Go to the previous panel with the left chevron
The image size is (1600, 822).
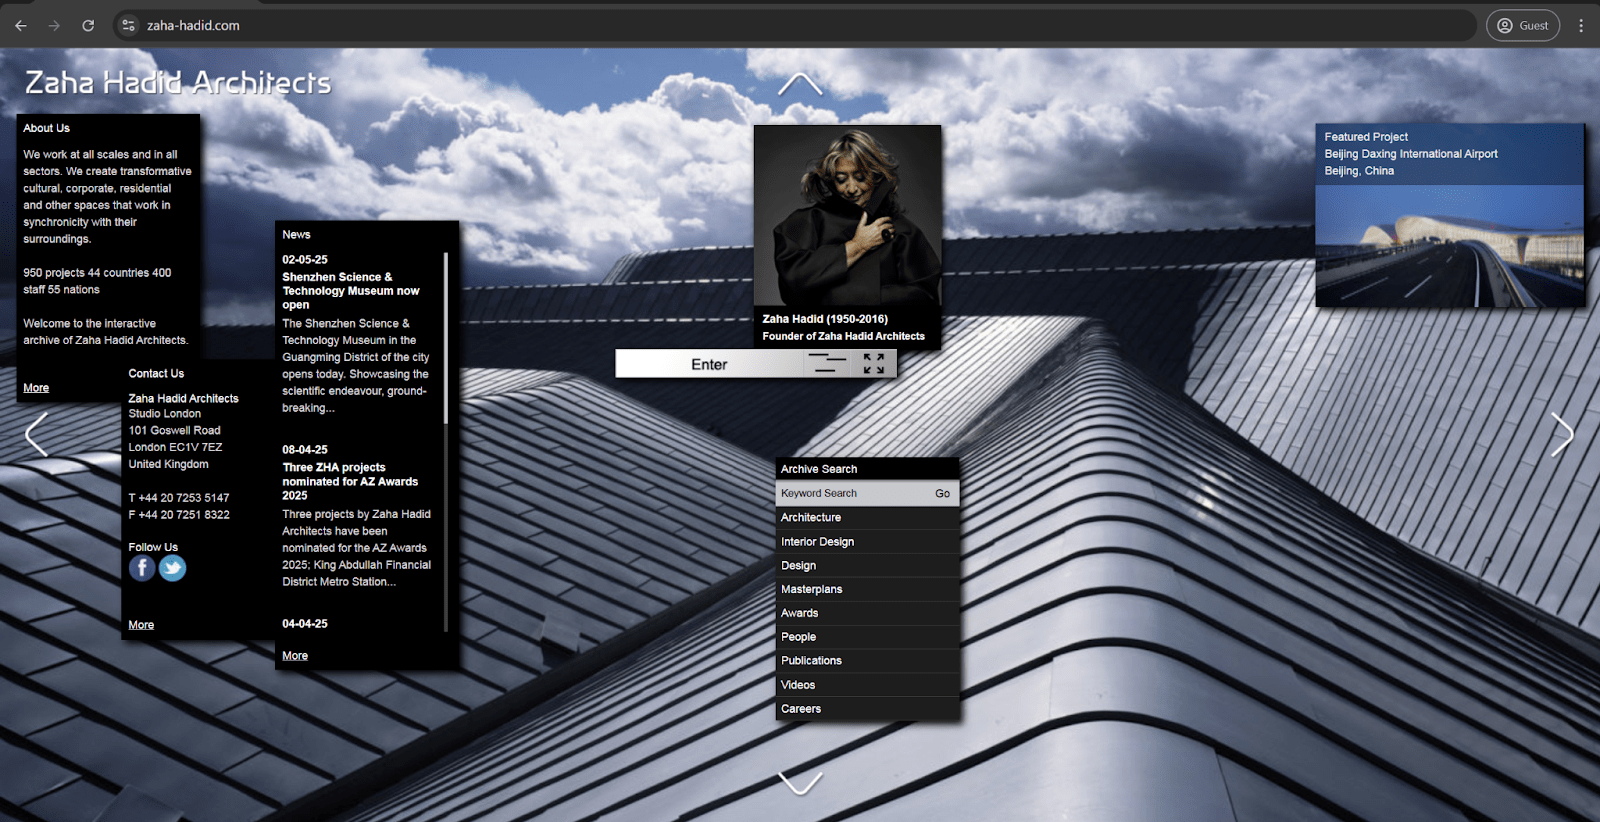coord(36,434)
